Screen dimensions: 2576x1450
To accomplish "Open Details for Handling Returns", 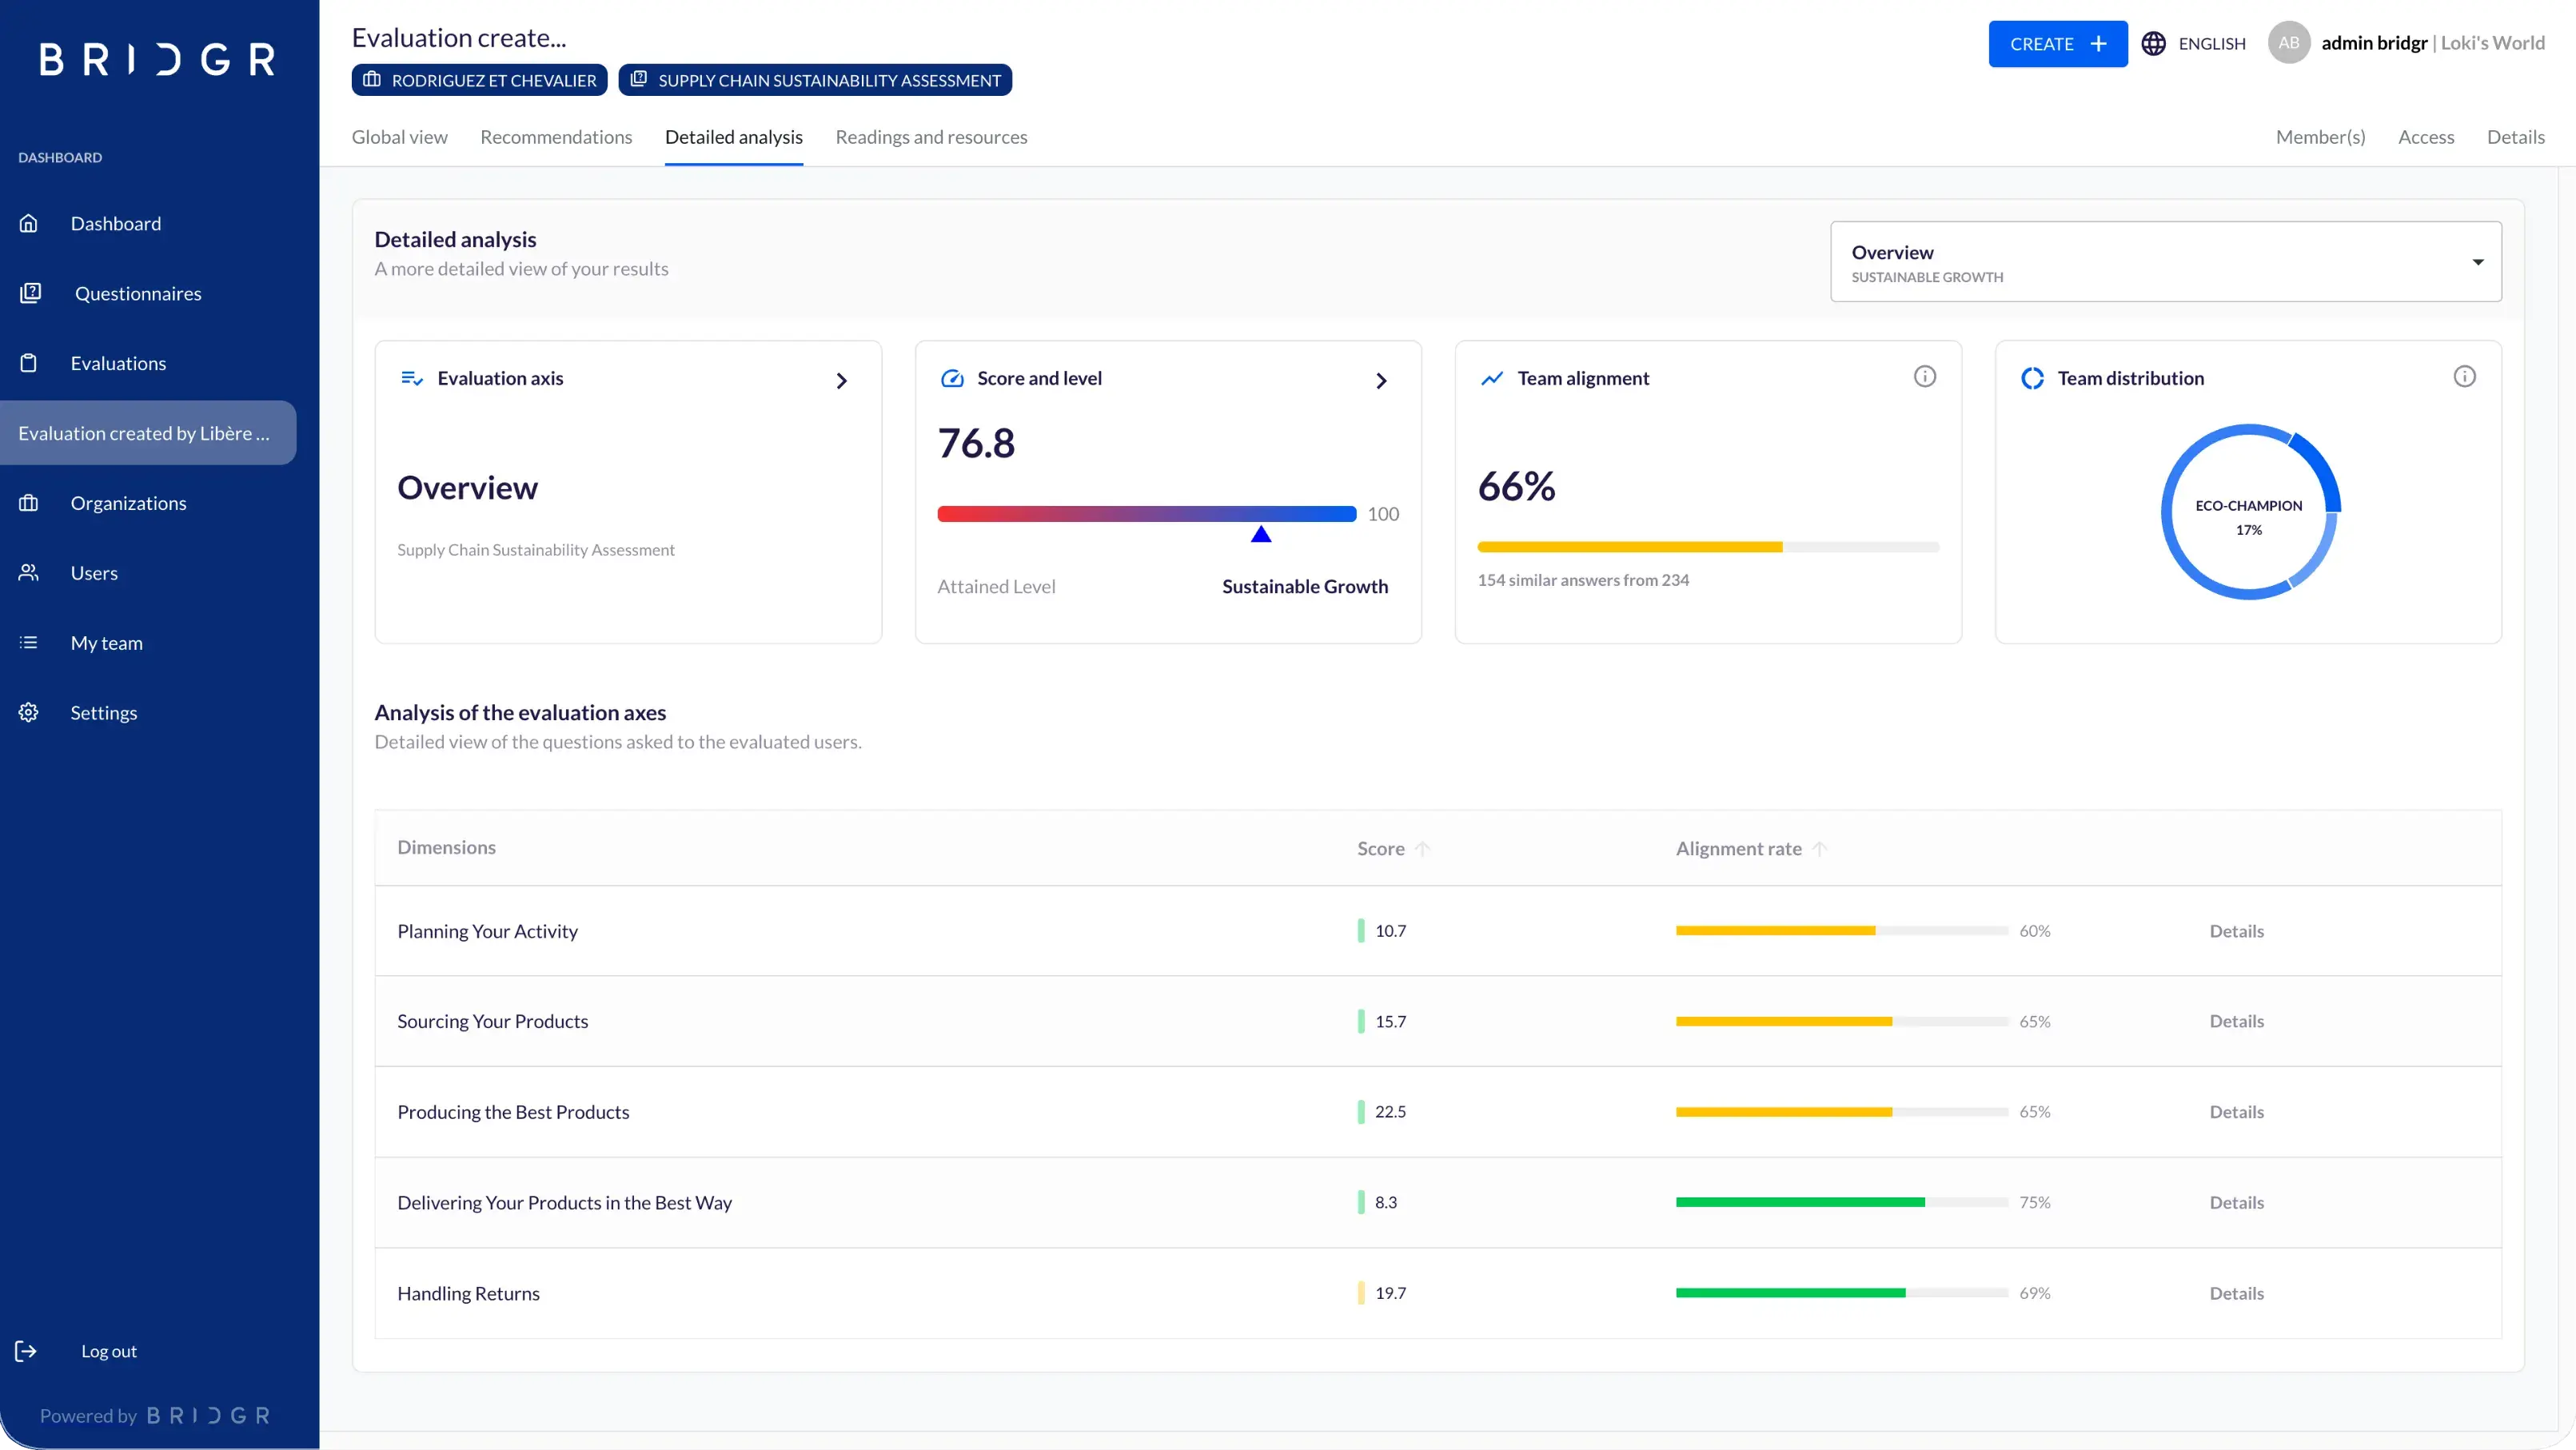I will [2236, 1293].
